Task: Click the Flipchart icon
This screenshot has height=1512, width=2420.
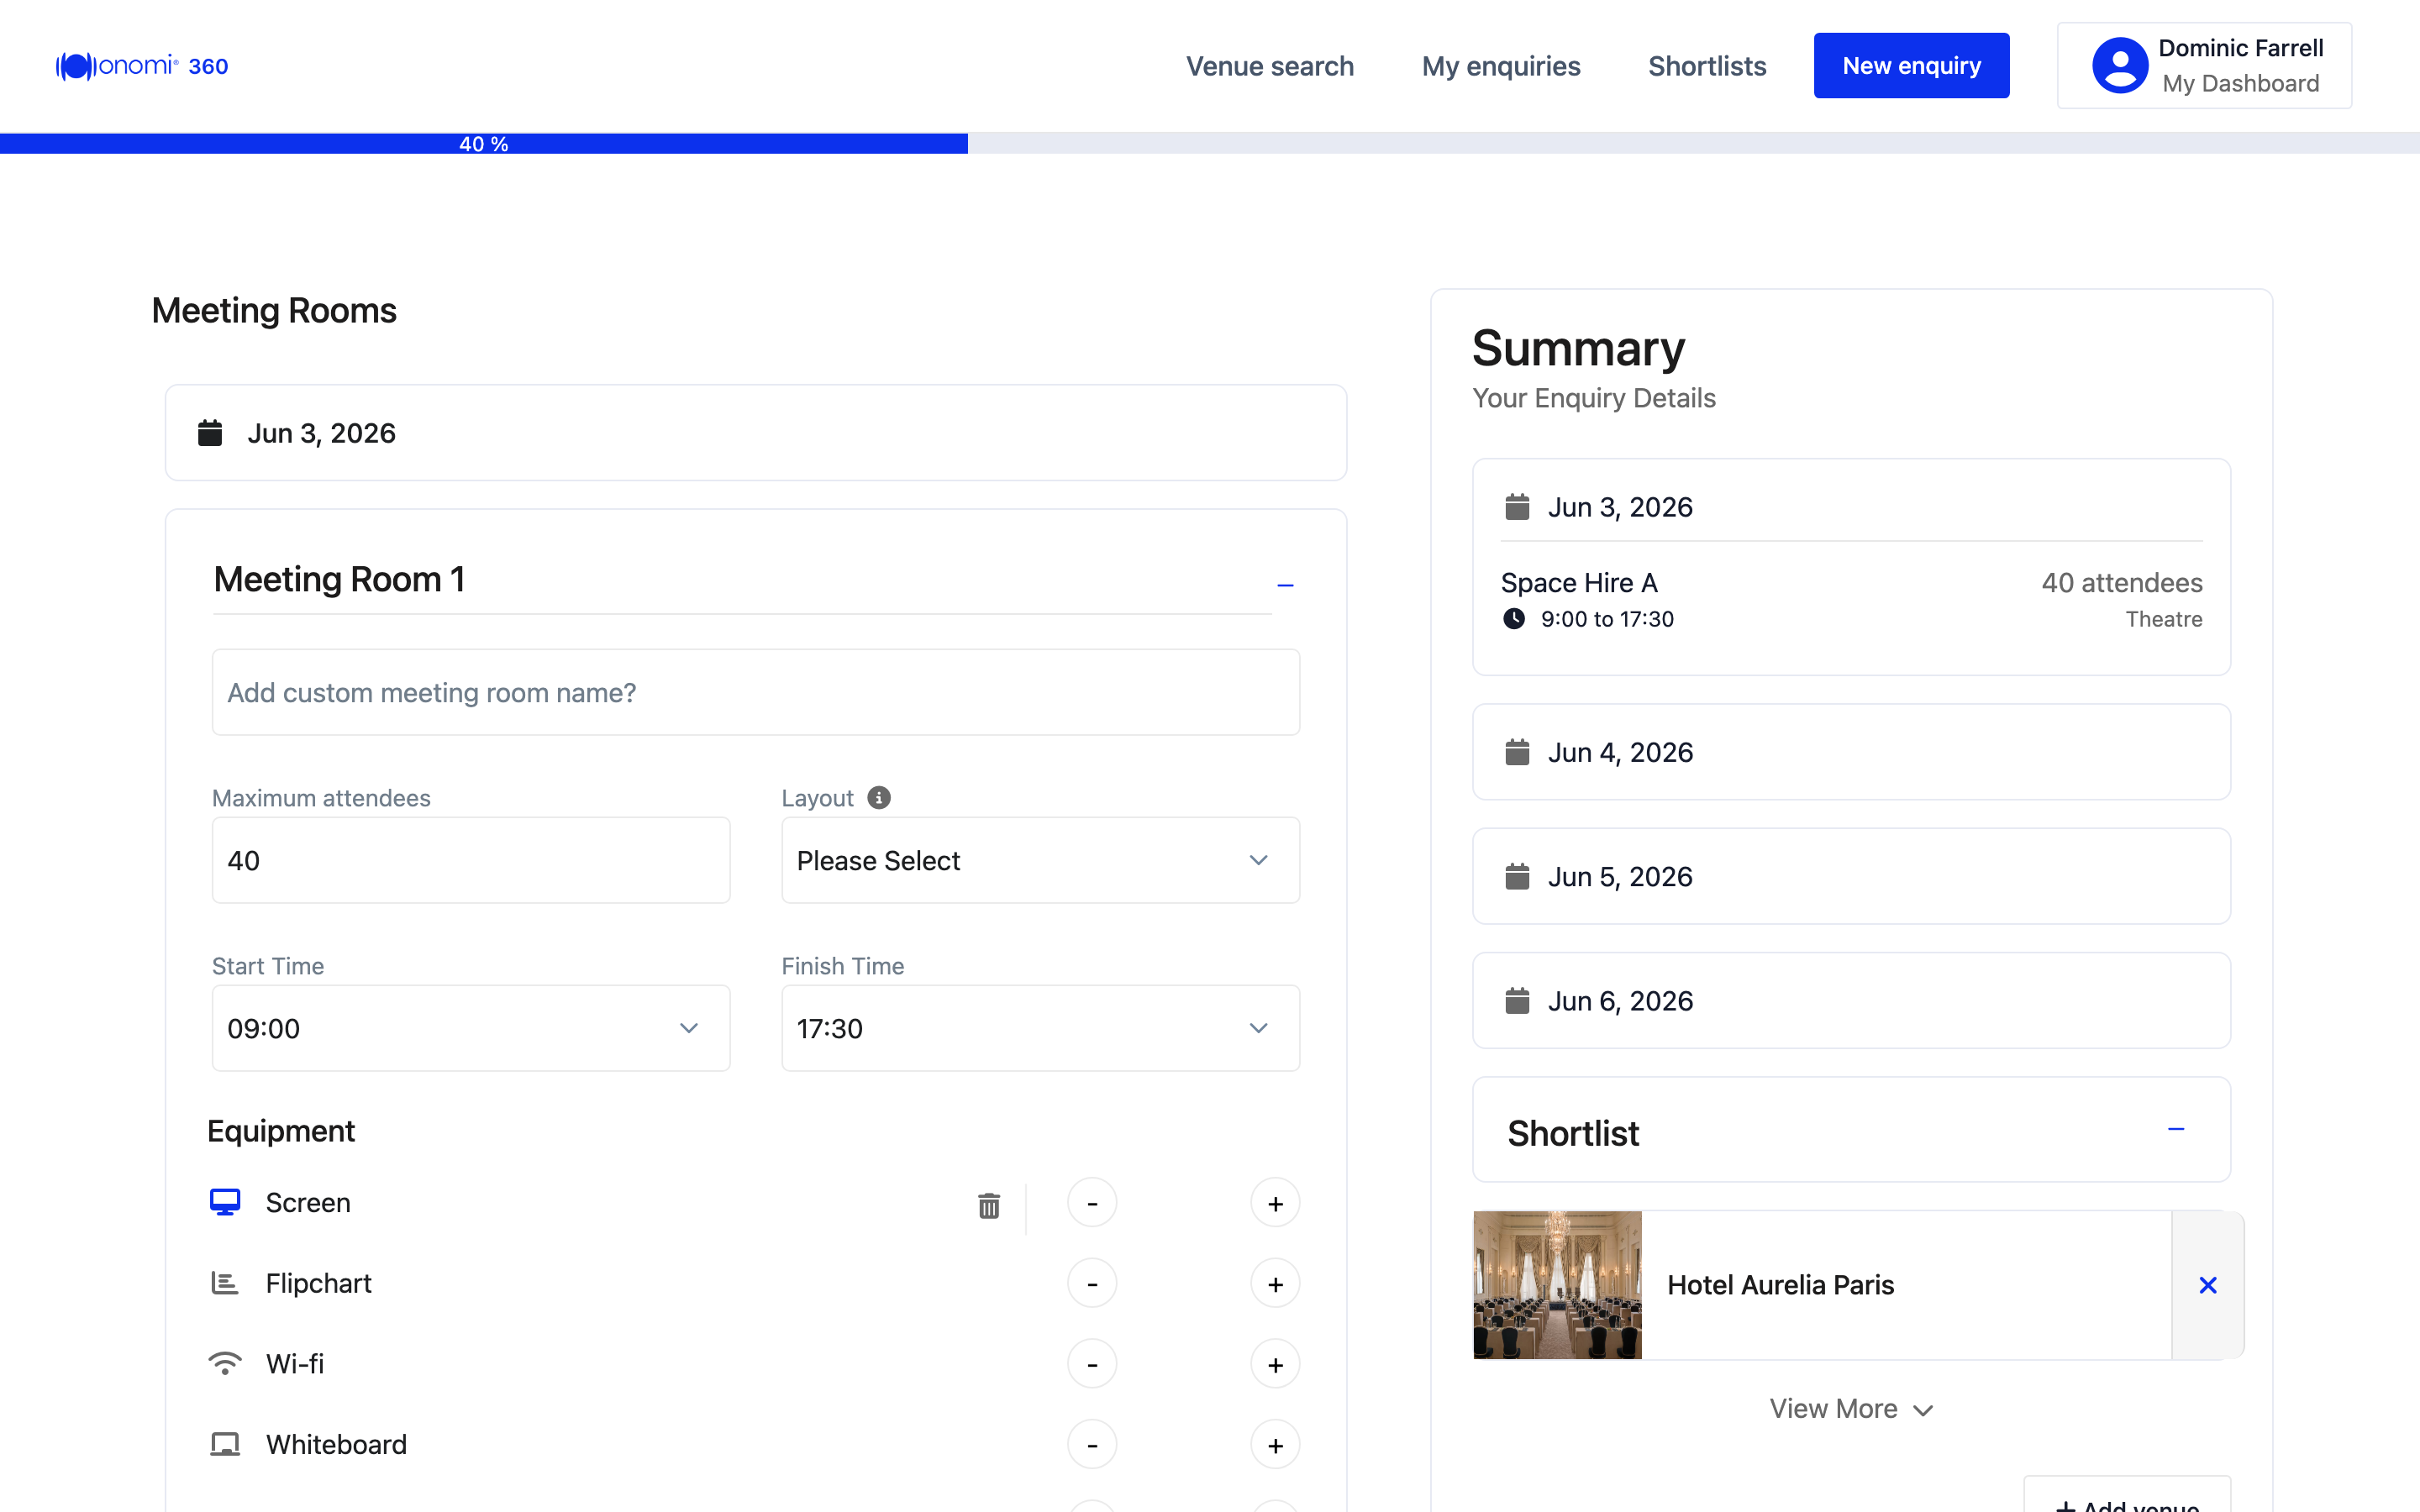Action: [225, 1283]
